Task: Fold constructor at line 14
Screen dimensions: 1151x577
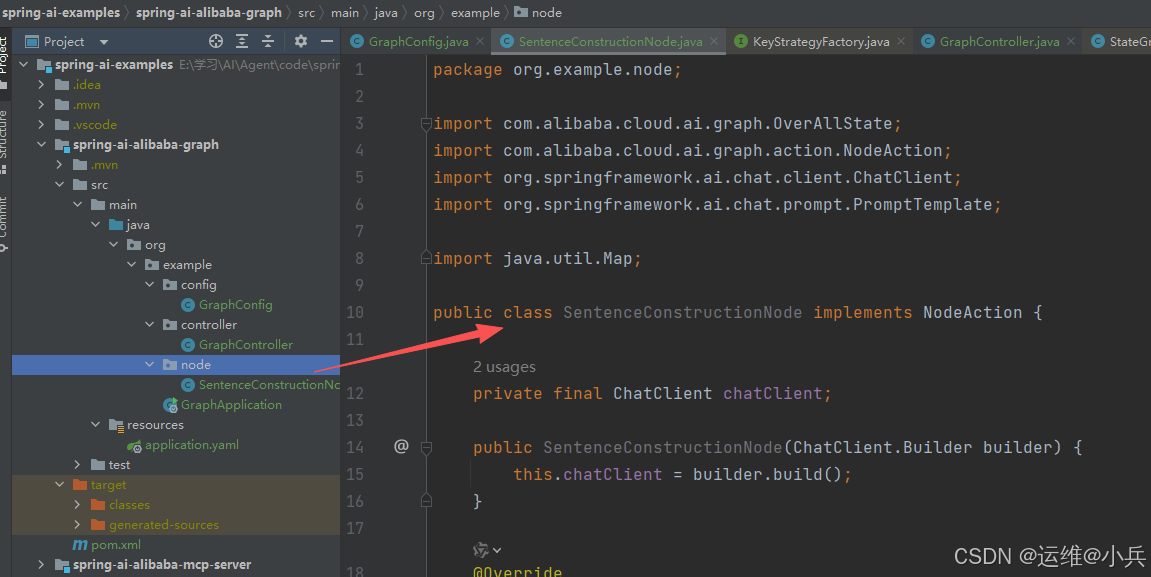Action: (x=426, y=447)
